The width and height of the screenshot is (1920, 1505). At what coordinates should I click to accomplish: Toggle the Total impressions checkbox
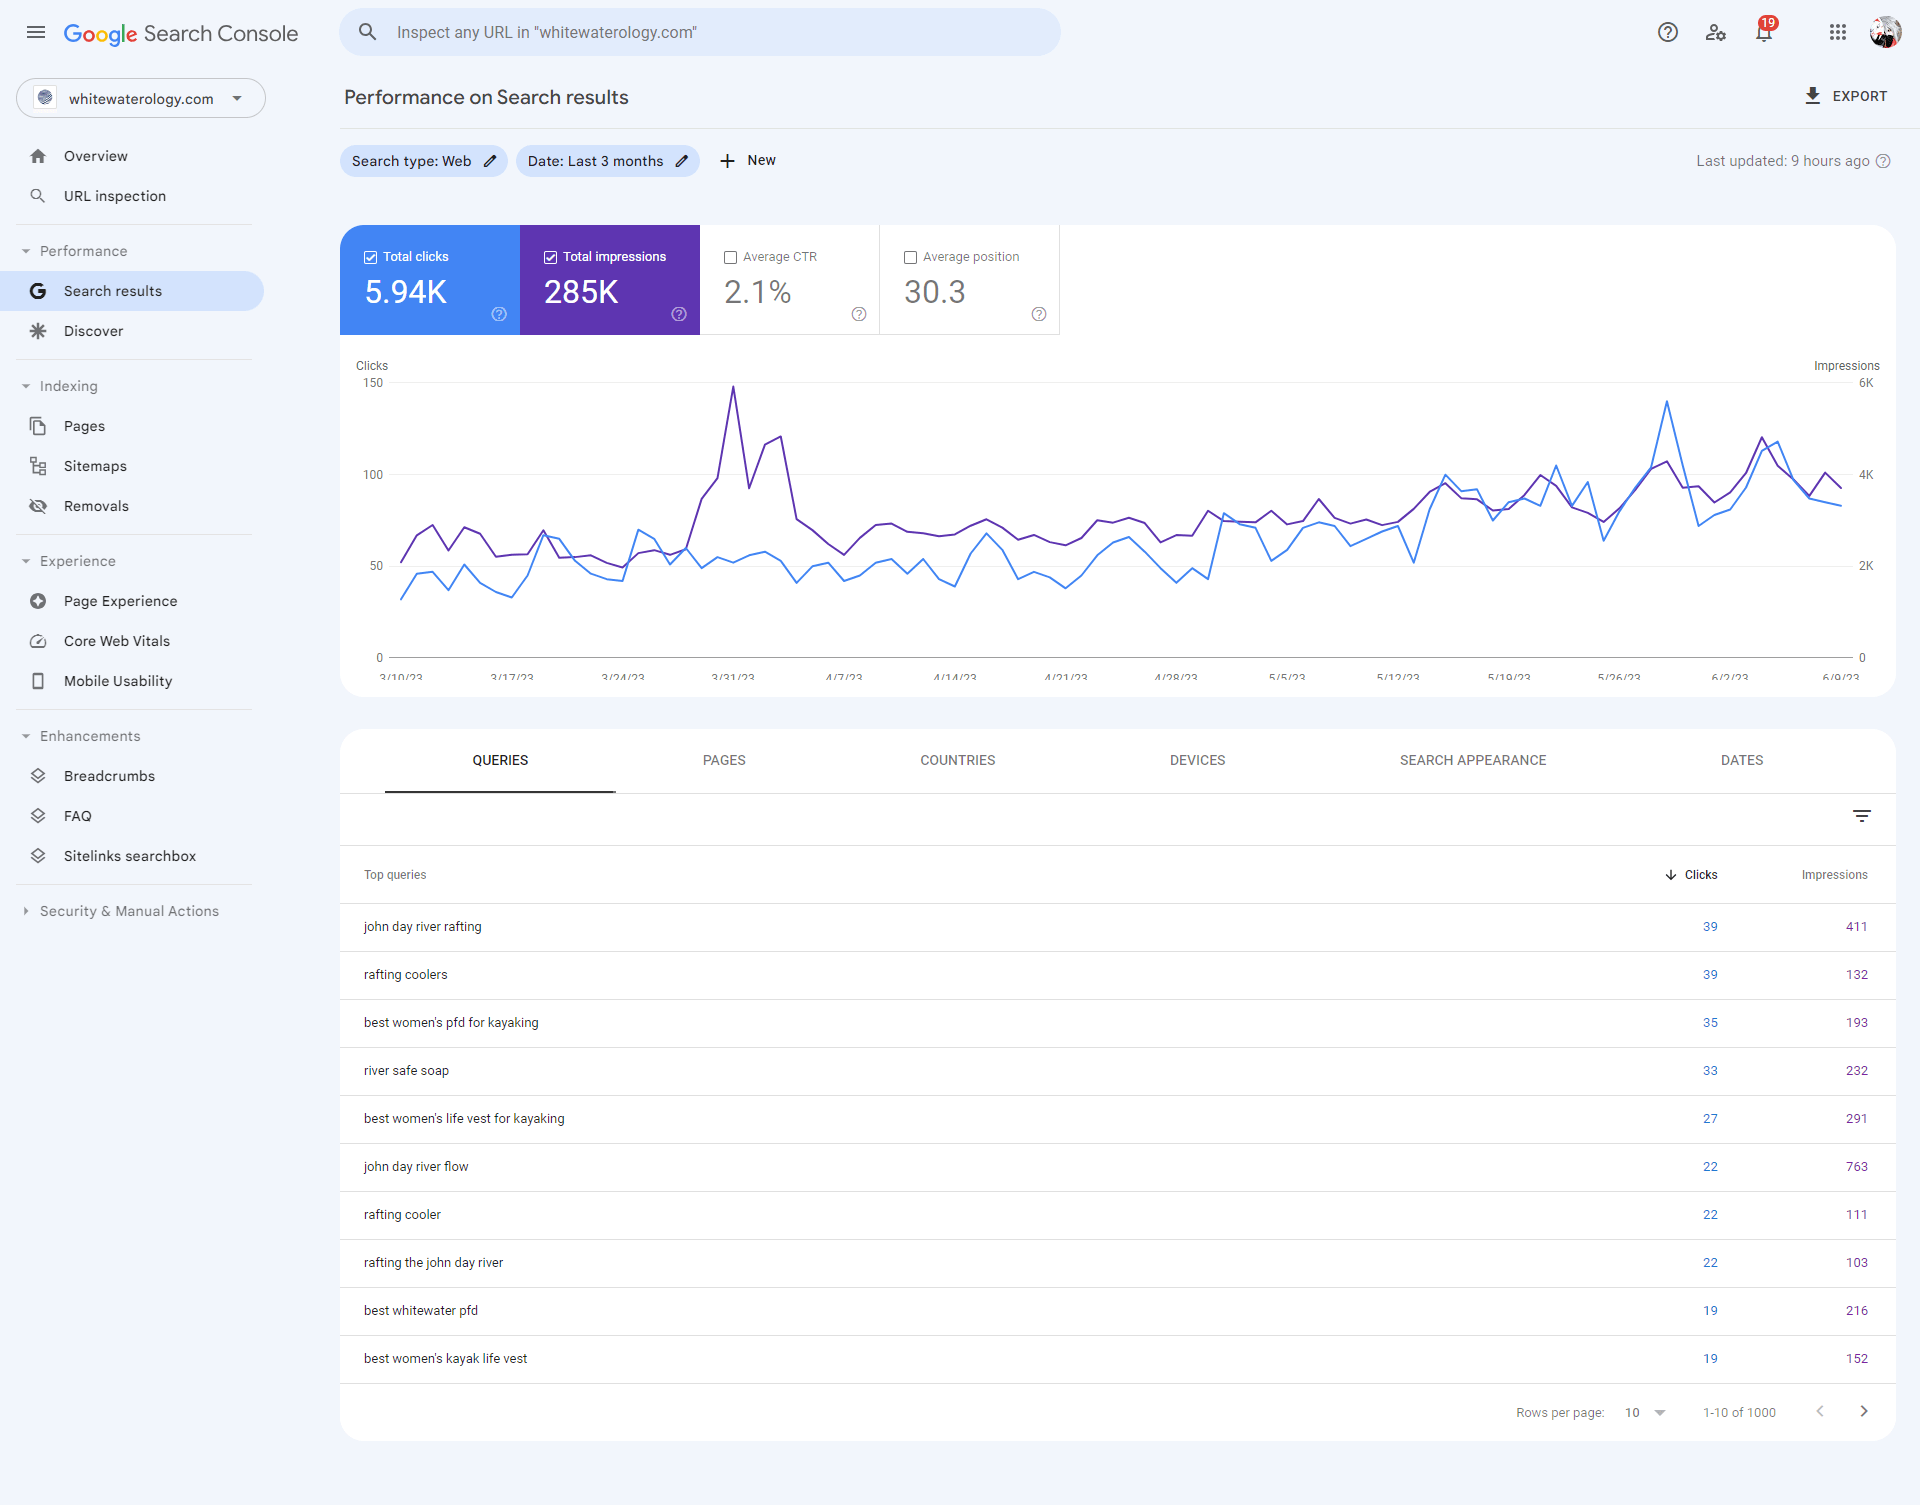[550, 257]
